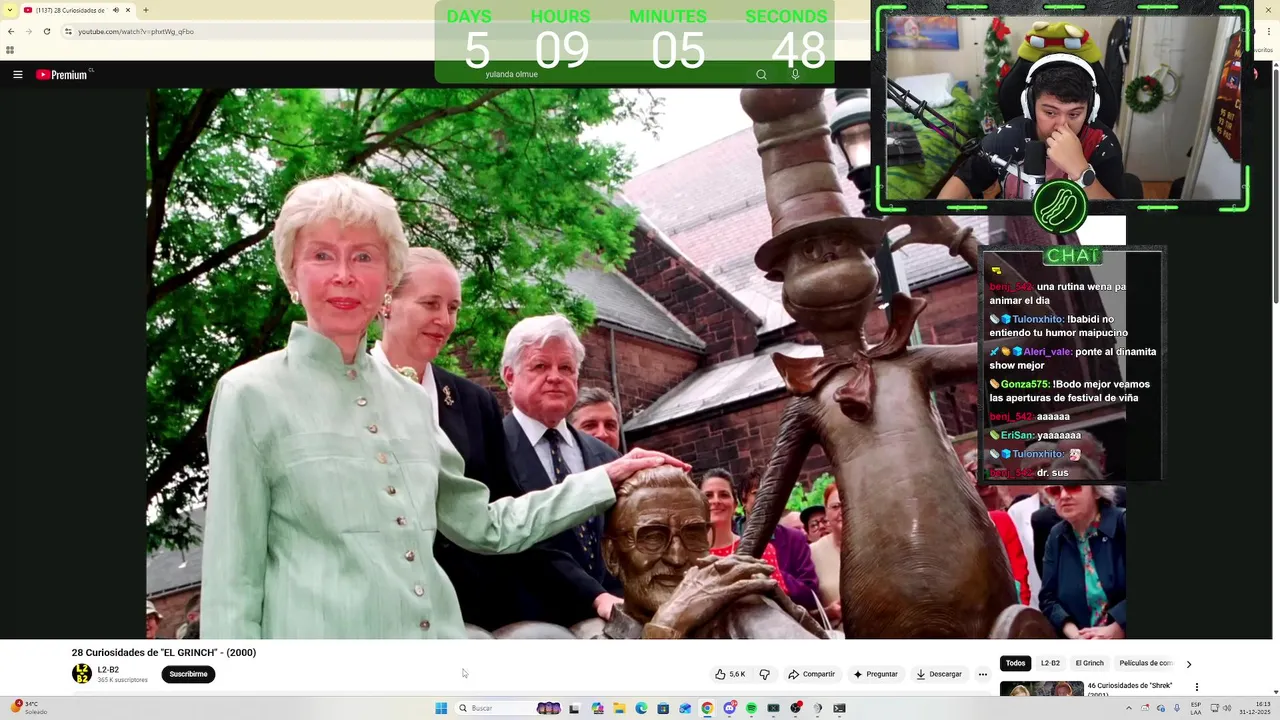Share the video via Compartir
Viewport: 1280px width, 720px height.
[811, 674]
